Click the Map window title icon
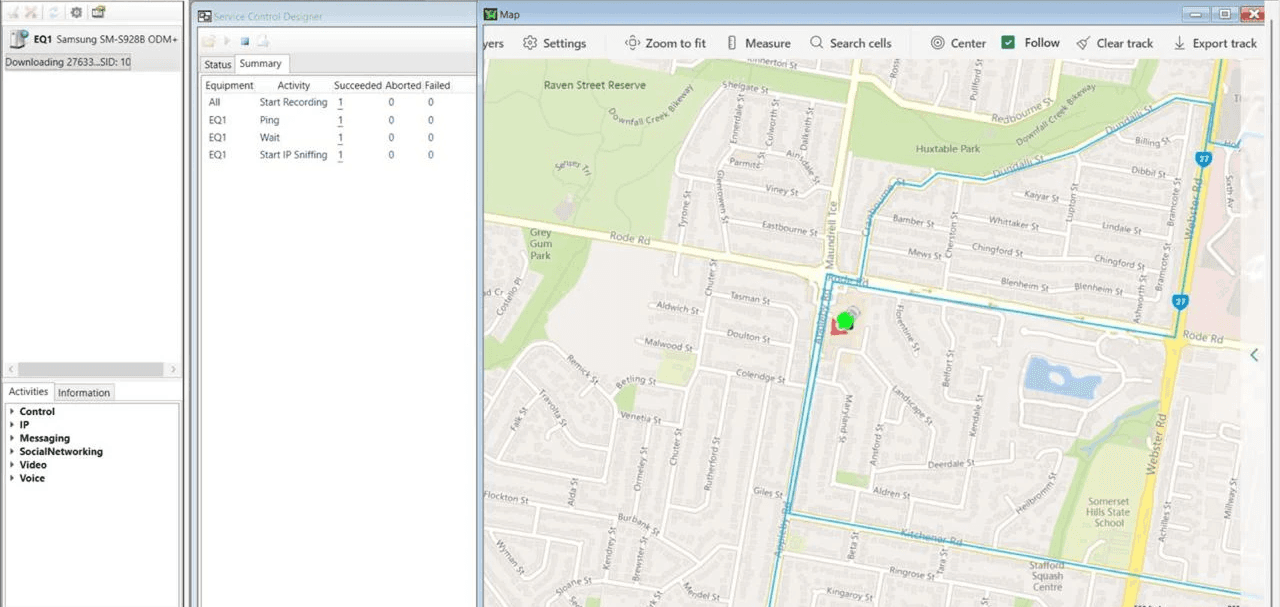 pos(490,15)
